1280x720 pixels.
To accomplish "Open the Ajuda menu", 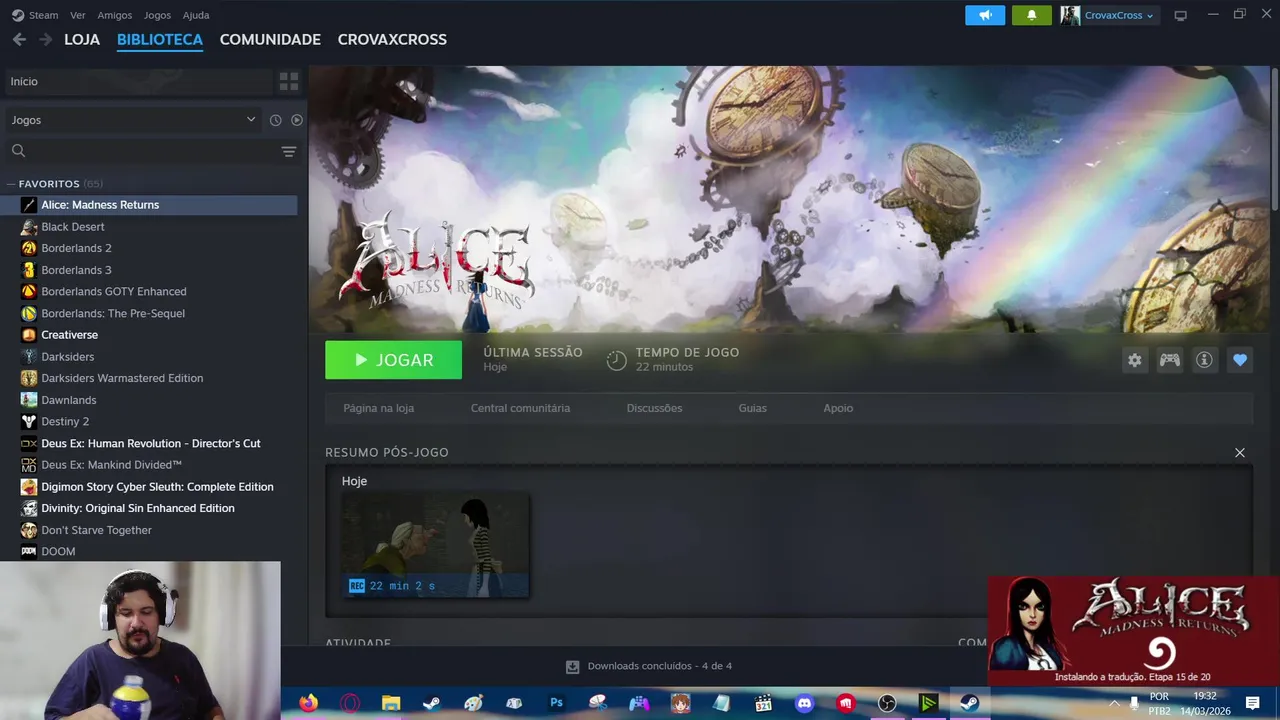I will pos(196,15).
